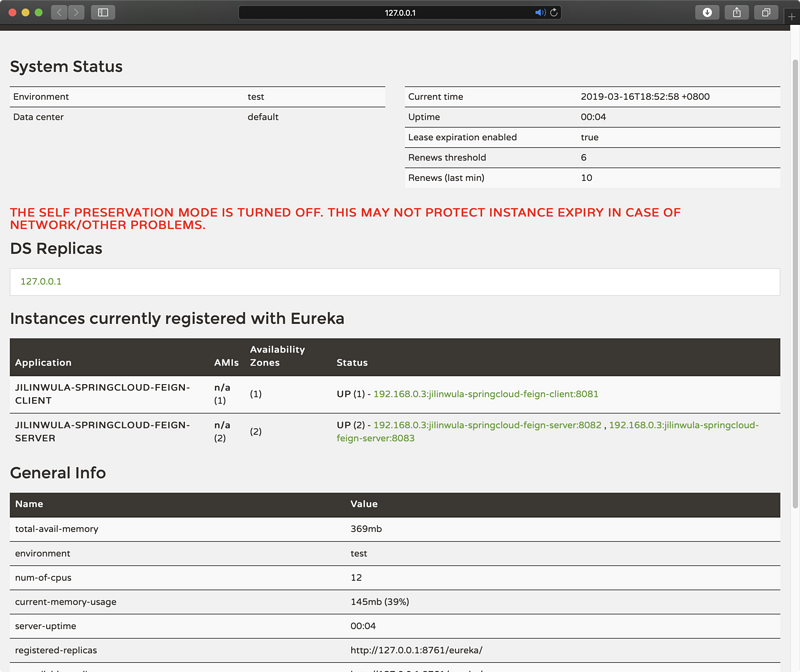Select the num-of-cpus row name

coord(43,578)
